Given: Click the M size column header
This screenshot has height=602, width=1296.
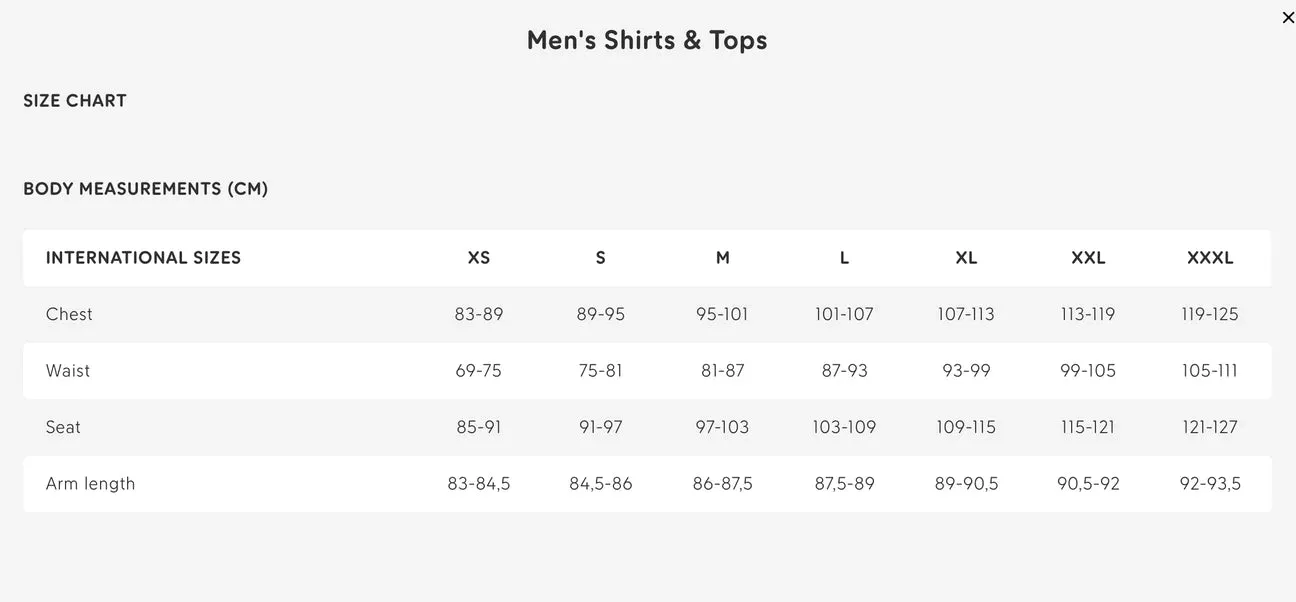Looking at the screenshot, I should [723, 258].
